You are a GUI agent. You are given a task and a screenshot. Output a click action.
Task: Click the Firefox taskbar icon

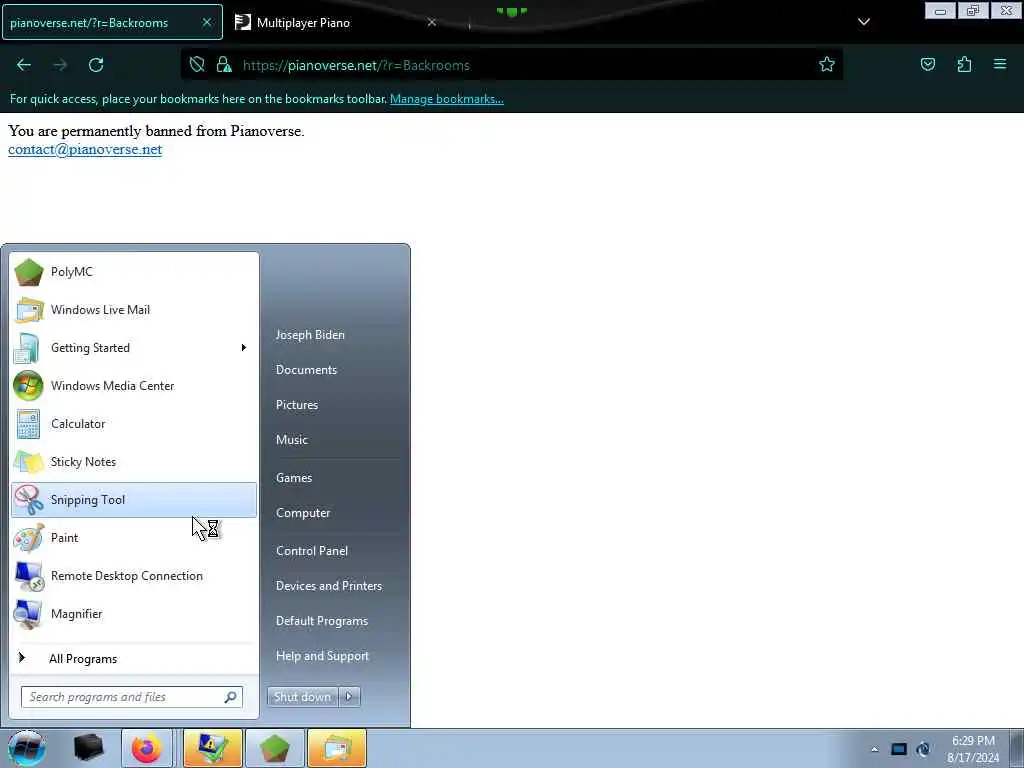pos(147,748)
